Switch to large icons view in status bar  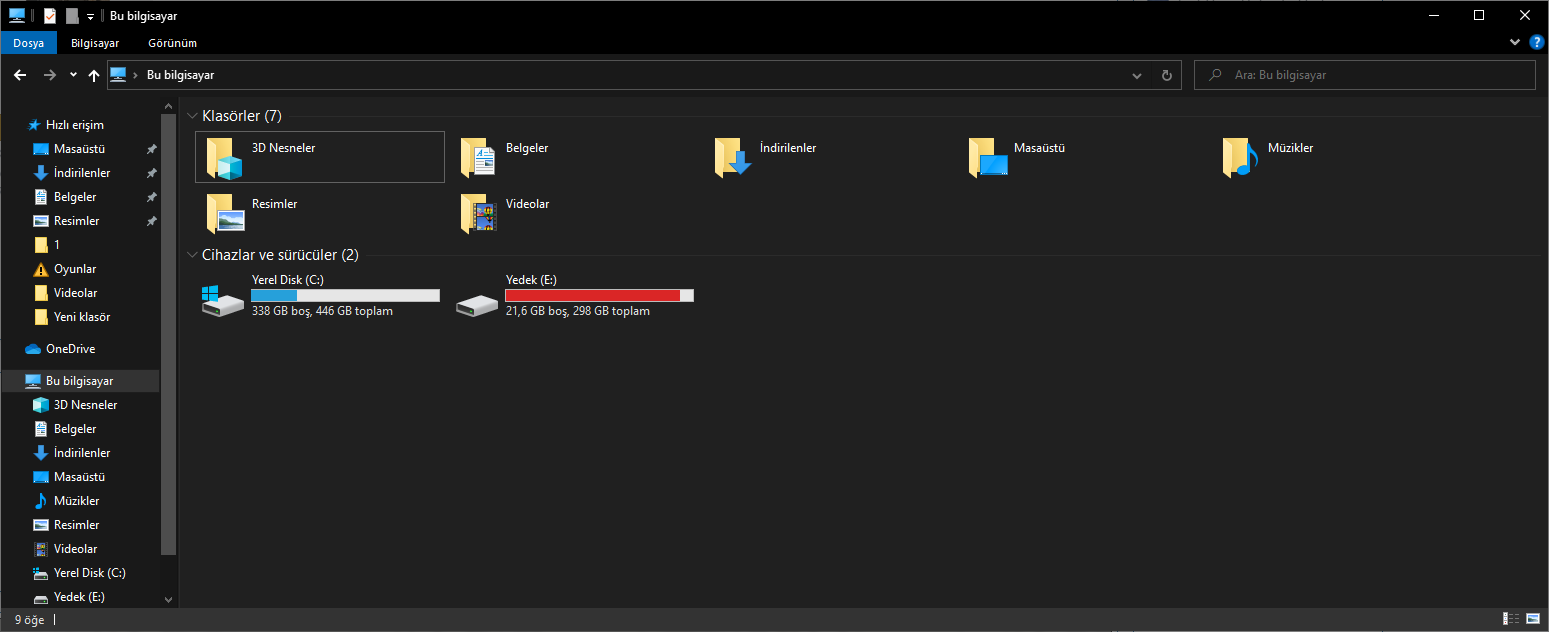[1533, 619]
